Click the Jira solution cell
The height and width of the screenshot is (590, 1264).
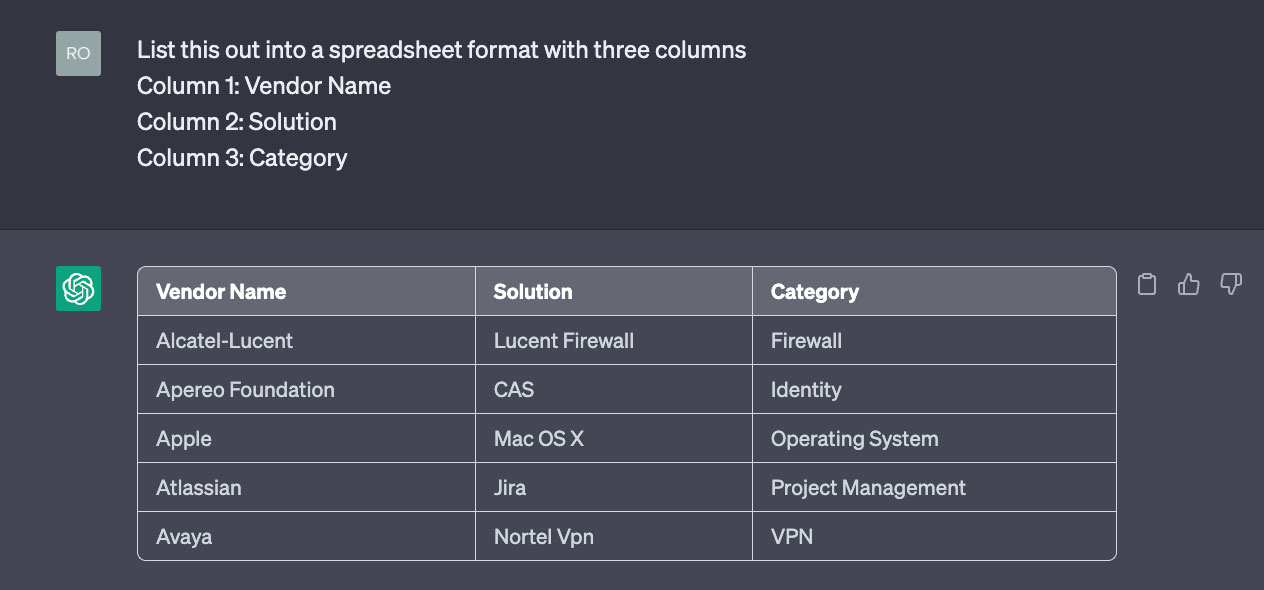pos(614,488)
